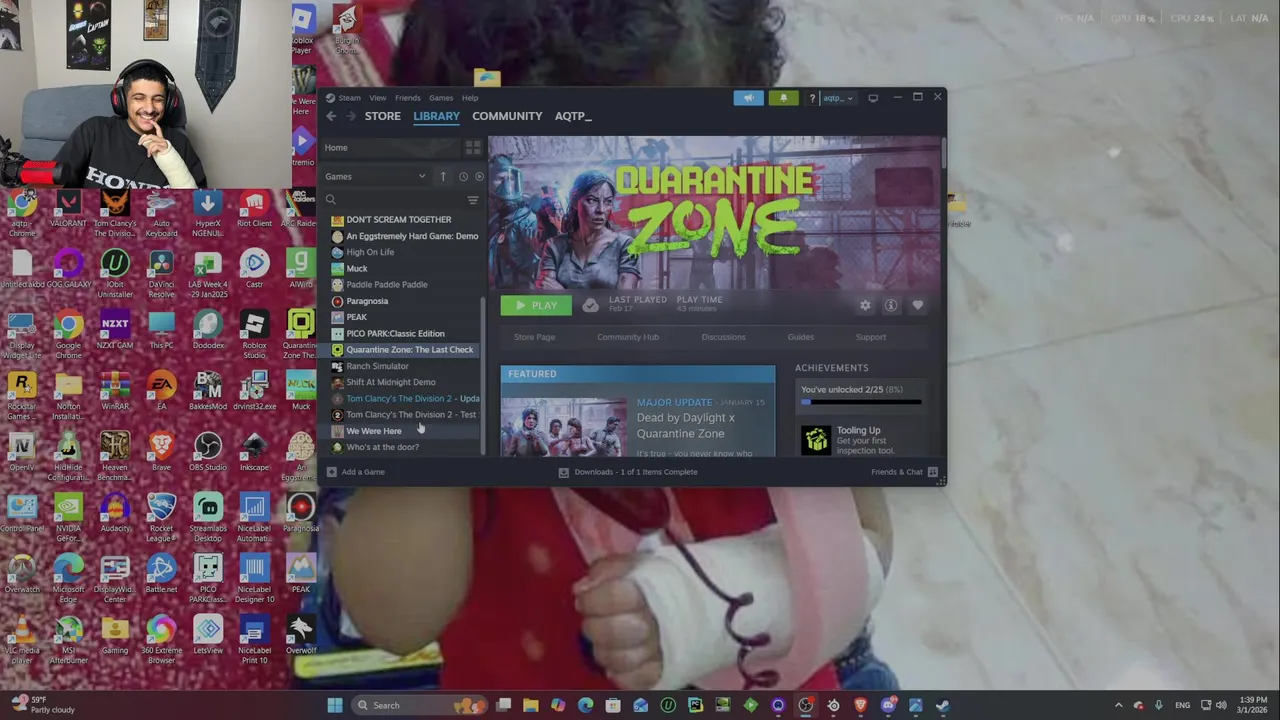Open Downloads manager in Steam footer

pos(628,472)
